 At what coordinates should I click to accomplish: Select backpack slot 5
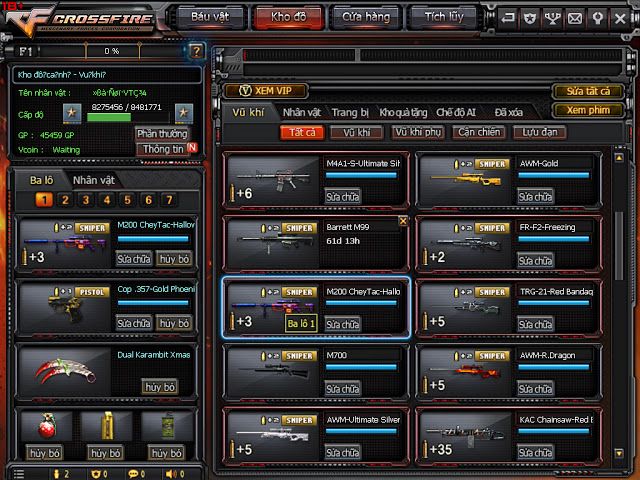[x=127, y=200]
